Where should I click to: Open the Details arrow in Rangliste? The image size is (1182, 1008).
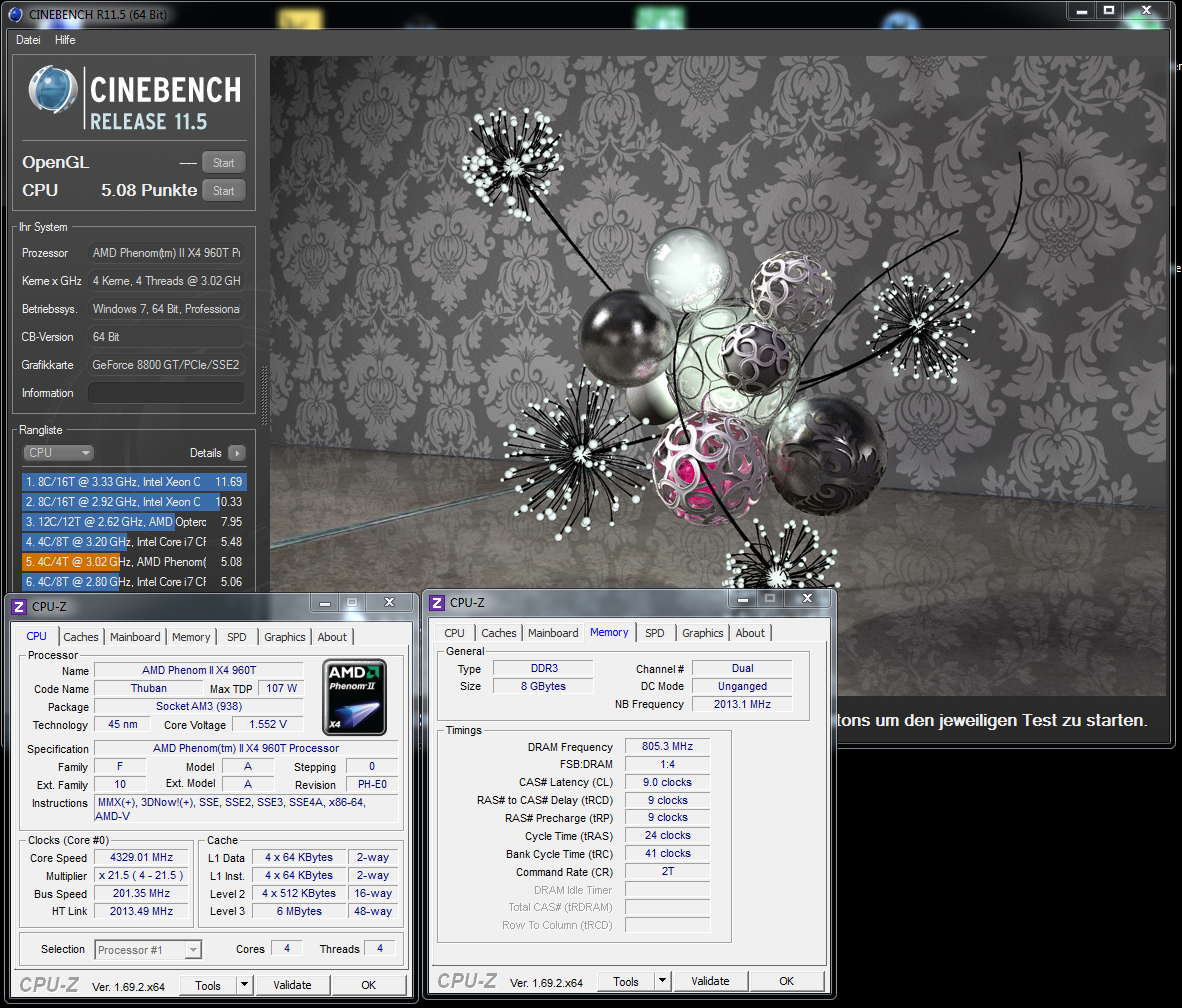pos(237,453)
